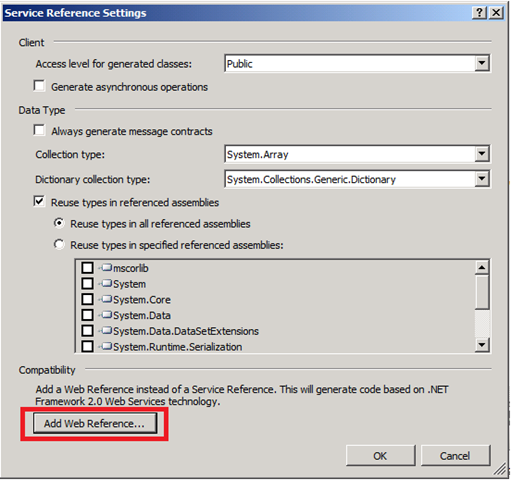Tick the System.Data.DataSetExtensions checkbox

click(87, 331)
